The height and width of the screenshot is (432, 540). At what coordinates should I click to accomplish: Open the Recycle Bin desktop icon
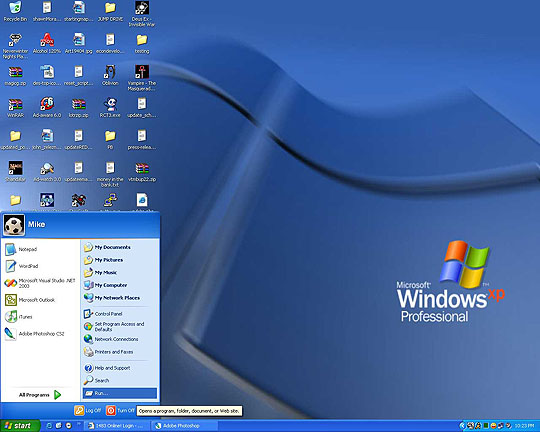tap(15, 11)
